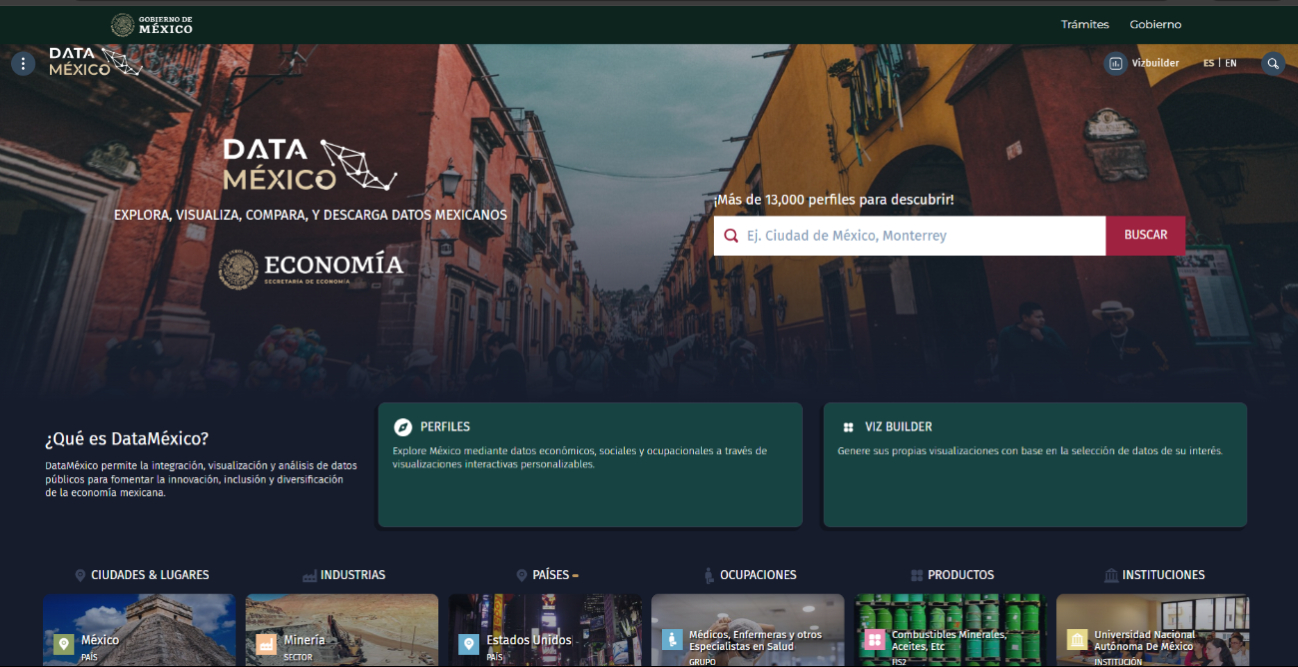Click the magnifier icon inside search box
The width and height of the screenshot is (1298, 667).
click(x=732, y=236)
